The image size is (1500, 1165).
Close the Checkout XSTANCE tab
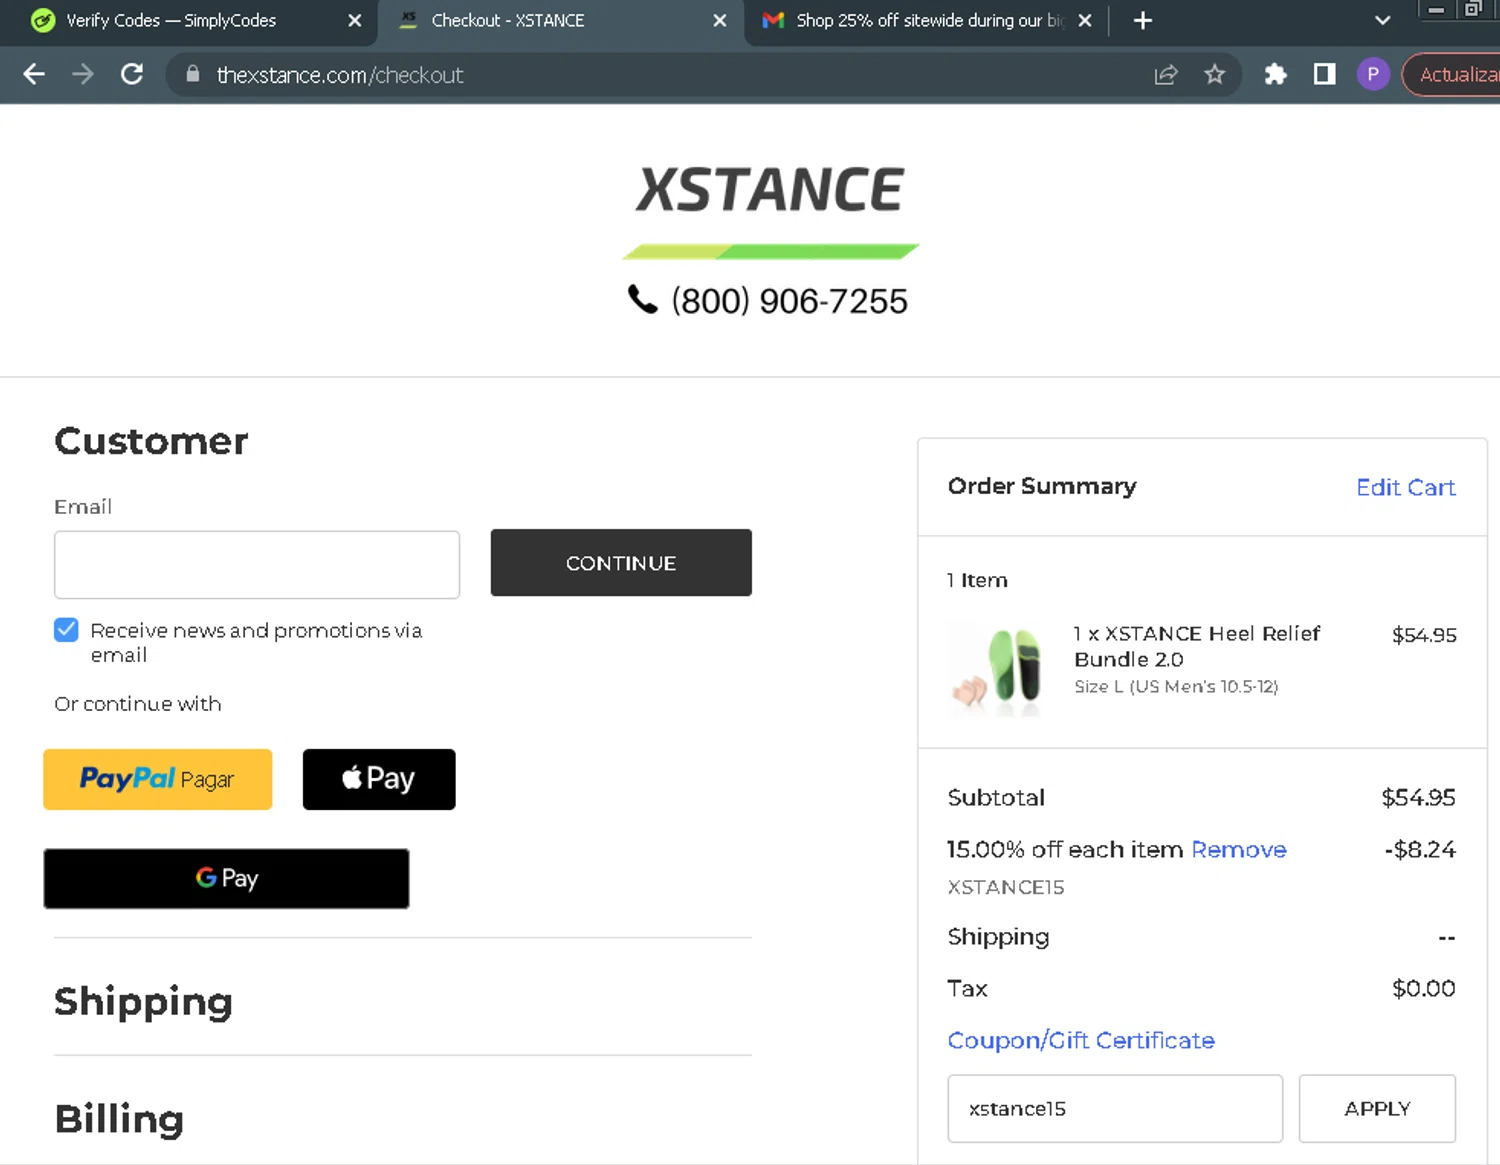pyautogui.click(x=719, y=20)
